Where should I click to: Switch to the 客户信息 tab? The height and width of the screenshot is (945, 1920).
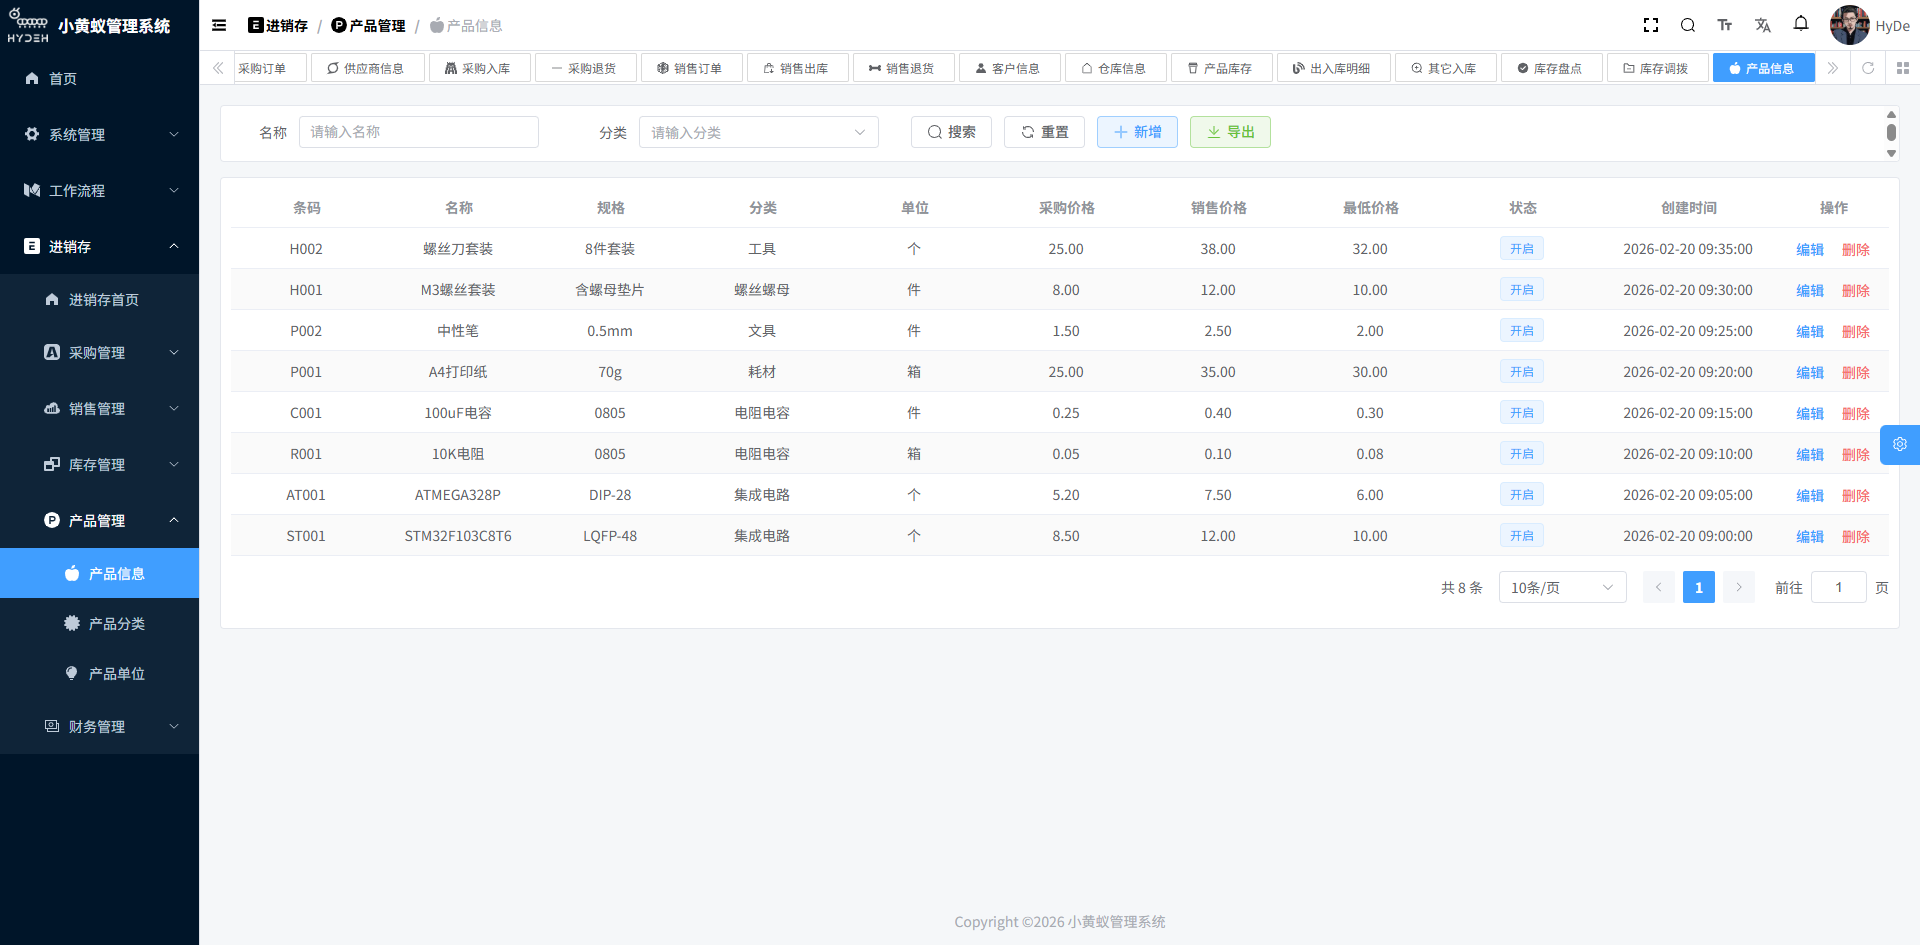point(1009,68)
